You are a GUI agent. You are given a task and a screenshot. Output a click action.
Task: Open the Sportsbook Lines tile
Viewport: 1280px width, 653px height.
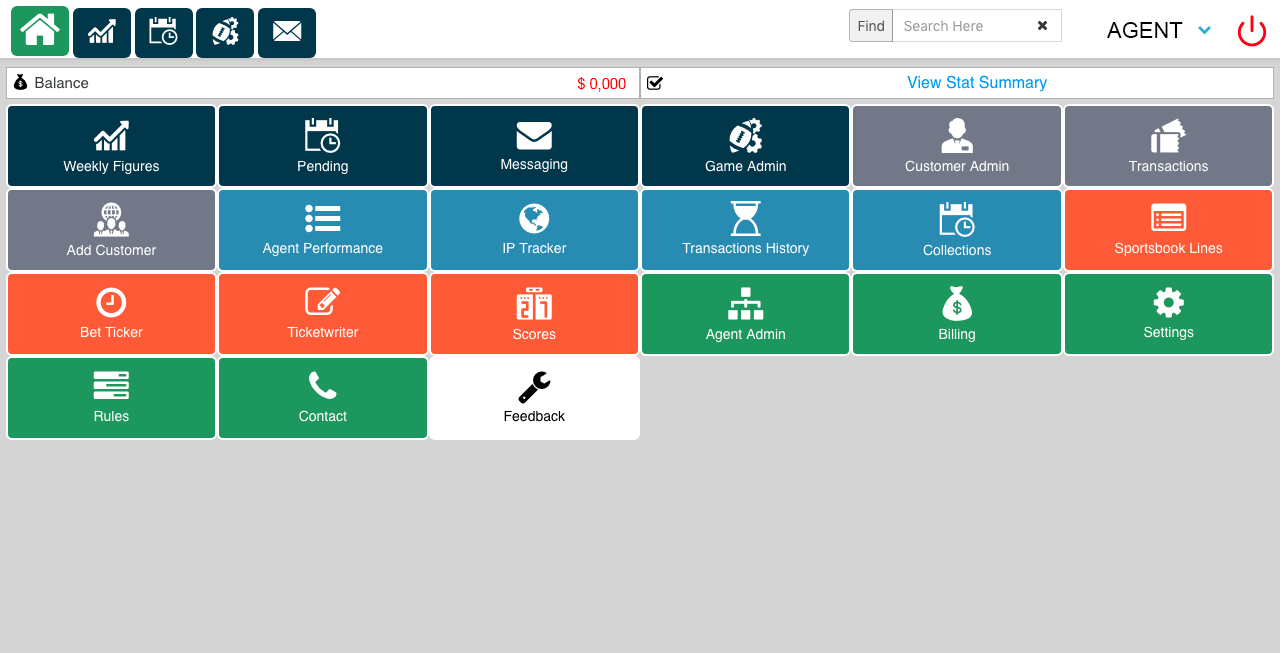[x=1168, y=230]
